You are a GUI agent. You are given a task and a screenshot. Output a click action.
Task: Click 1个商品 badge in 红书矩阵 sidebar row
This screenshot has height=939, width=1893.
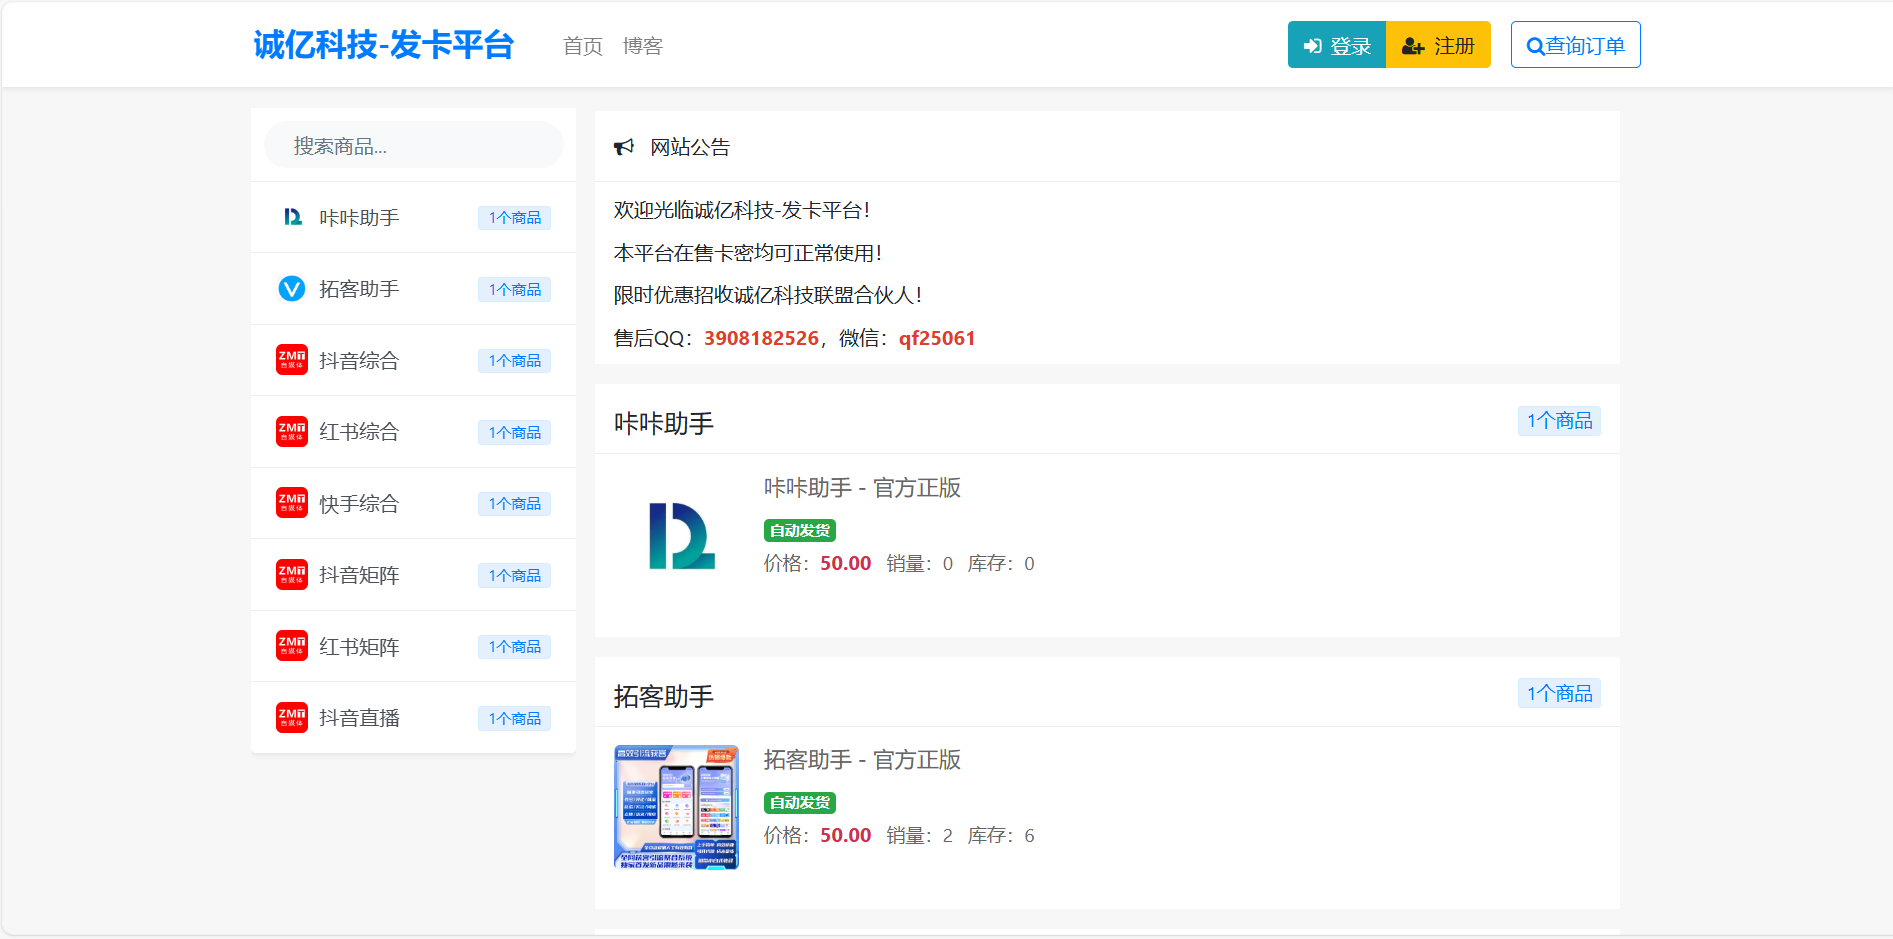[x=514, y=647]
